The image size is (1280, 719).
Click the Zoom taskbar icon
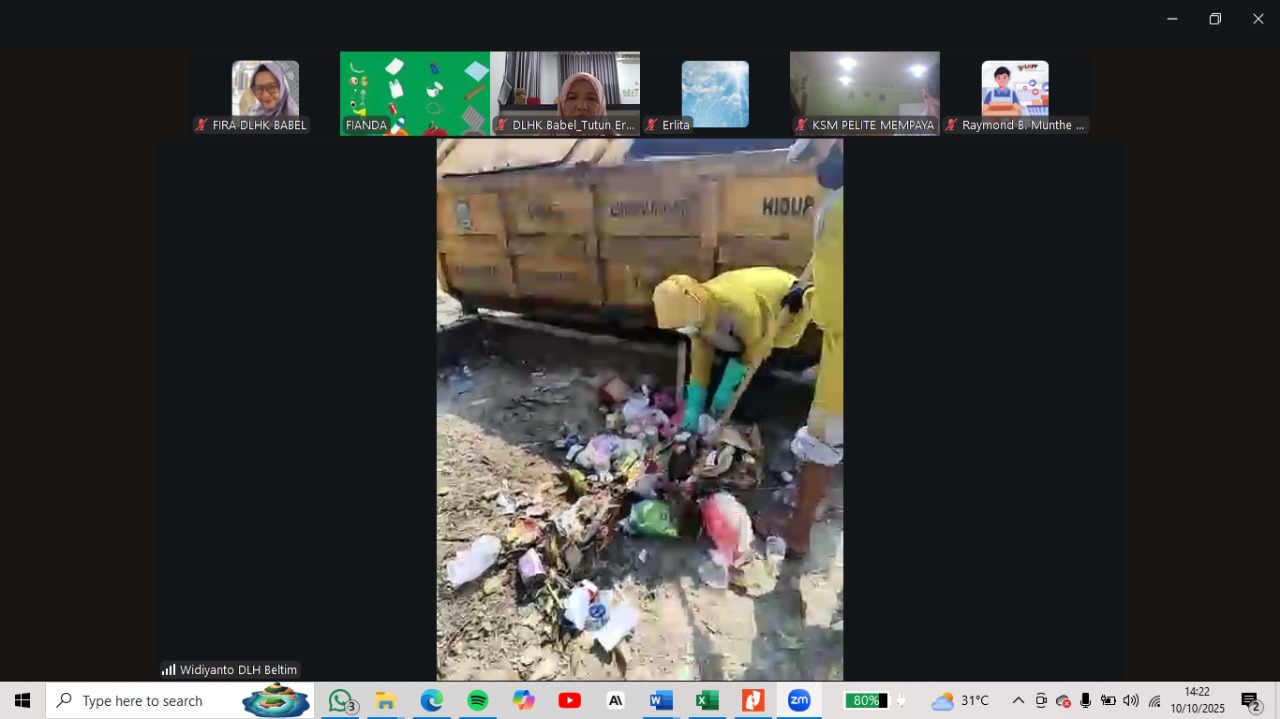click(799, 701)
